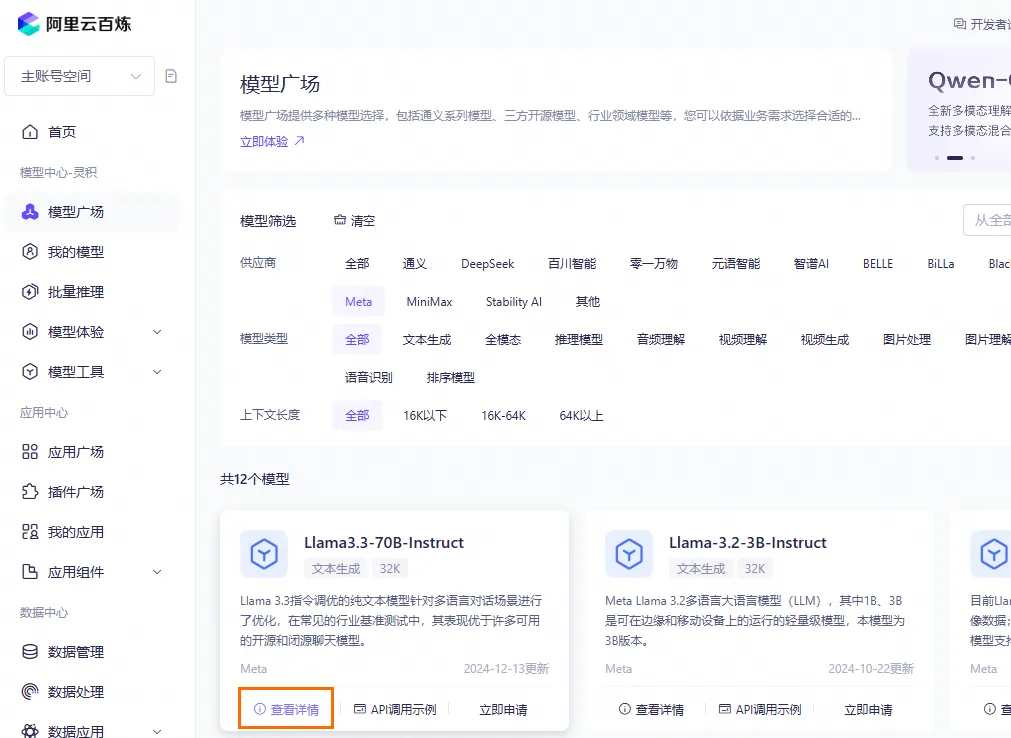
Task: Expand the 应用组件 submenu chevron
Action: click(x=157, y=572)
